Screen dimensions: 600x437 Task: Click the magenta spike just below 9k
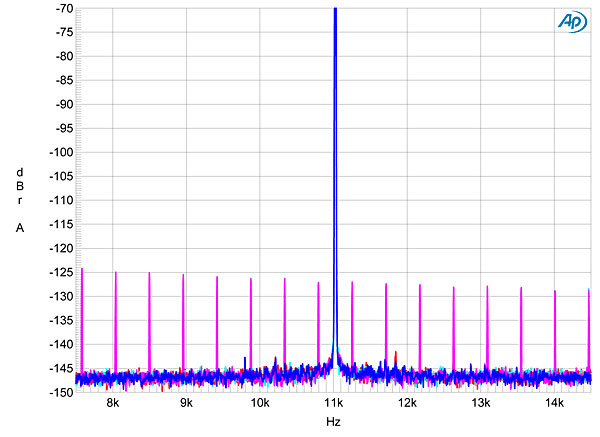coord(183,323)
